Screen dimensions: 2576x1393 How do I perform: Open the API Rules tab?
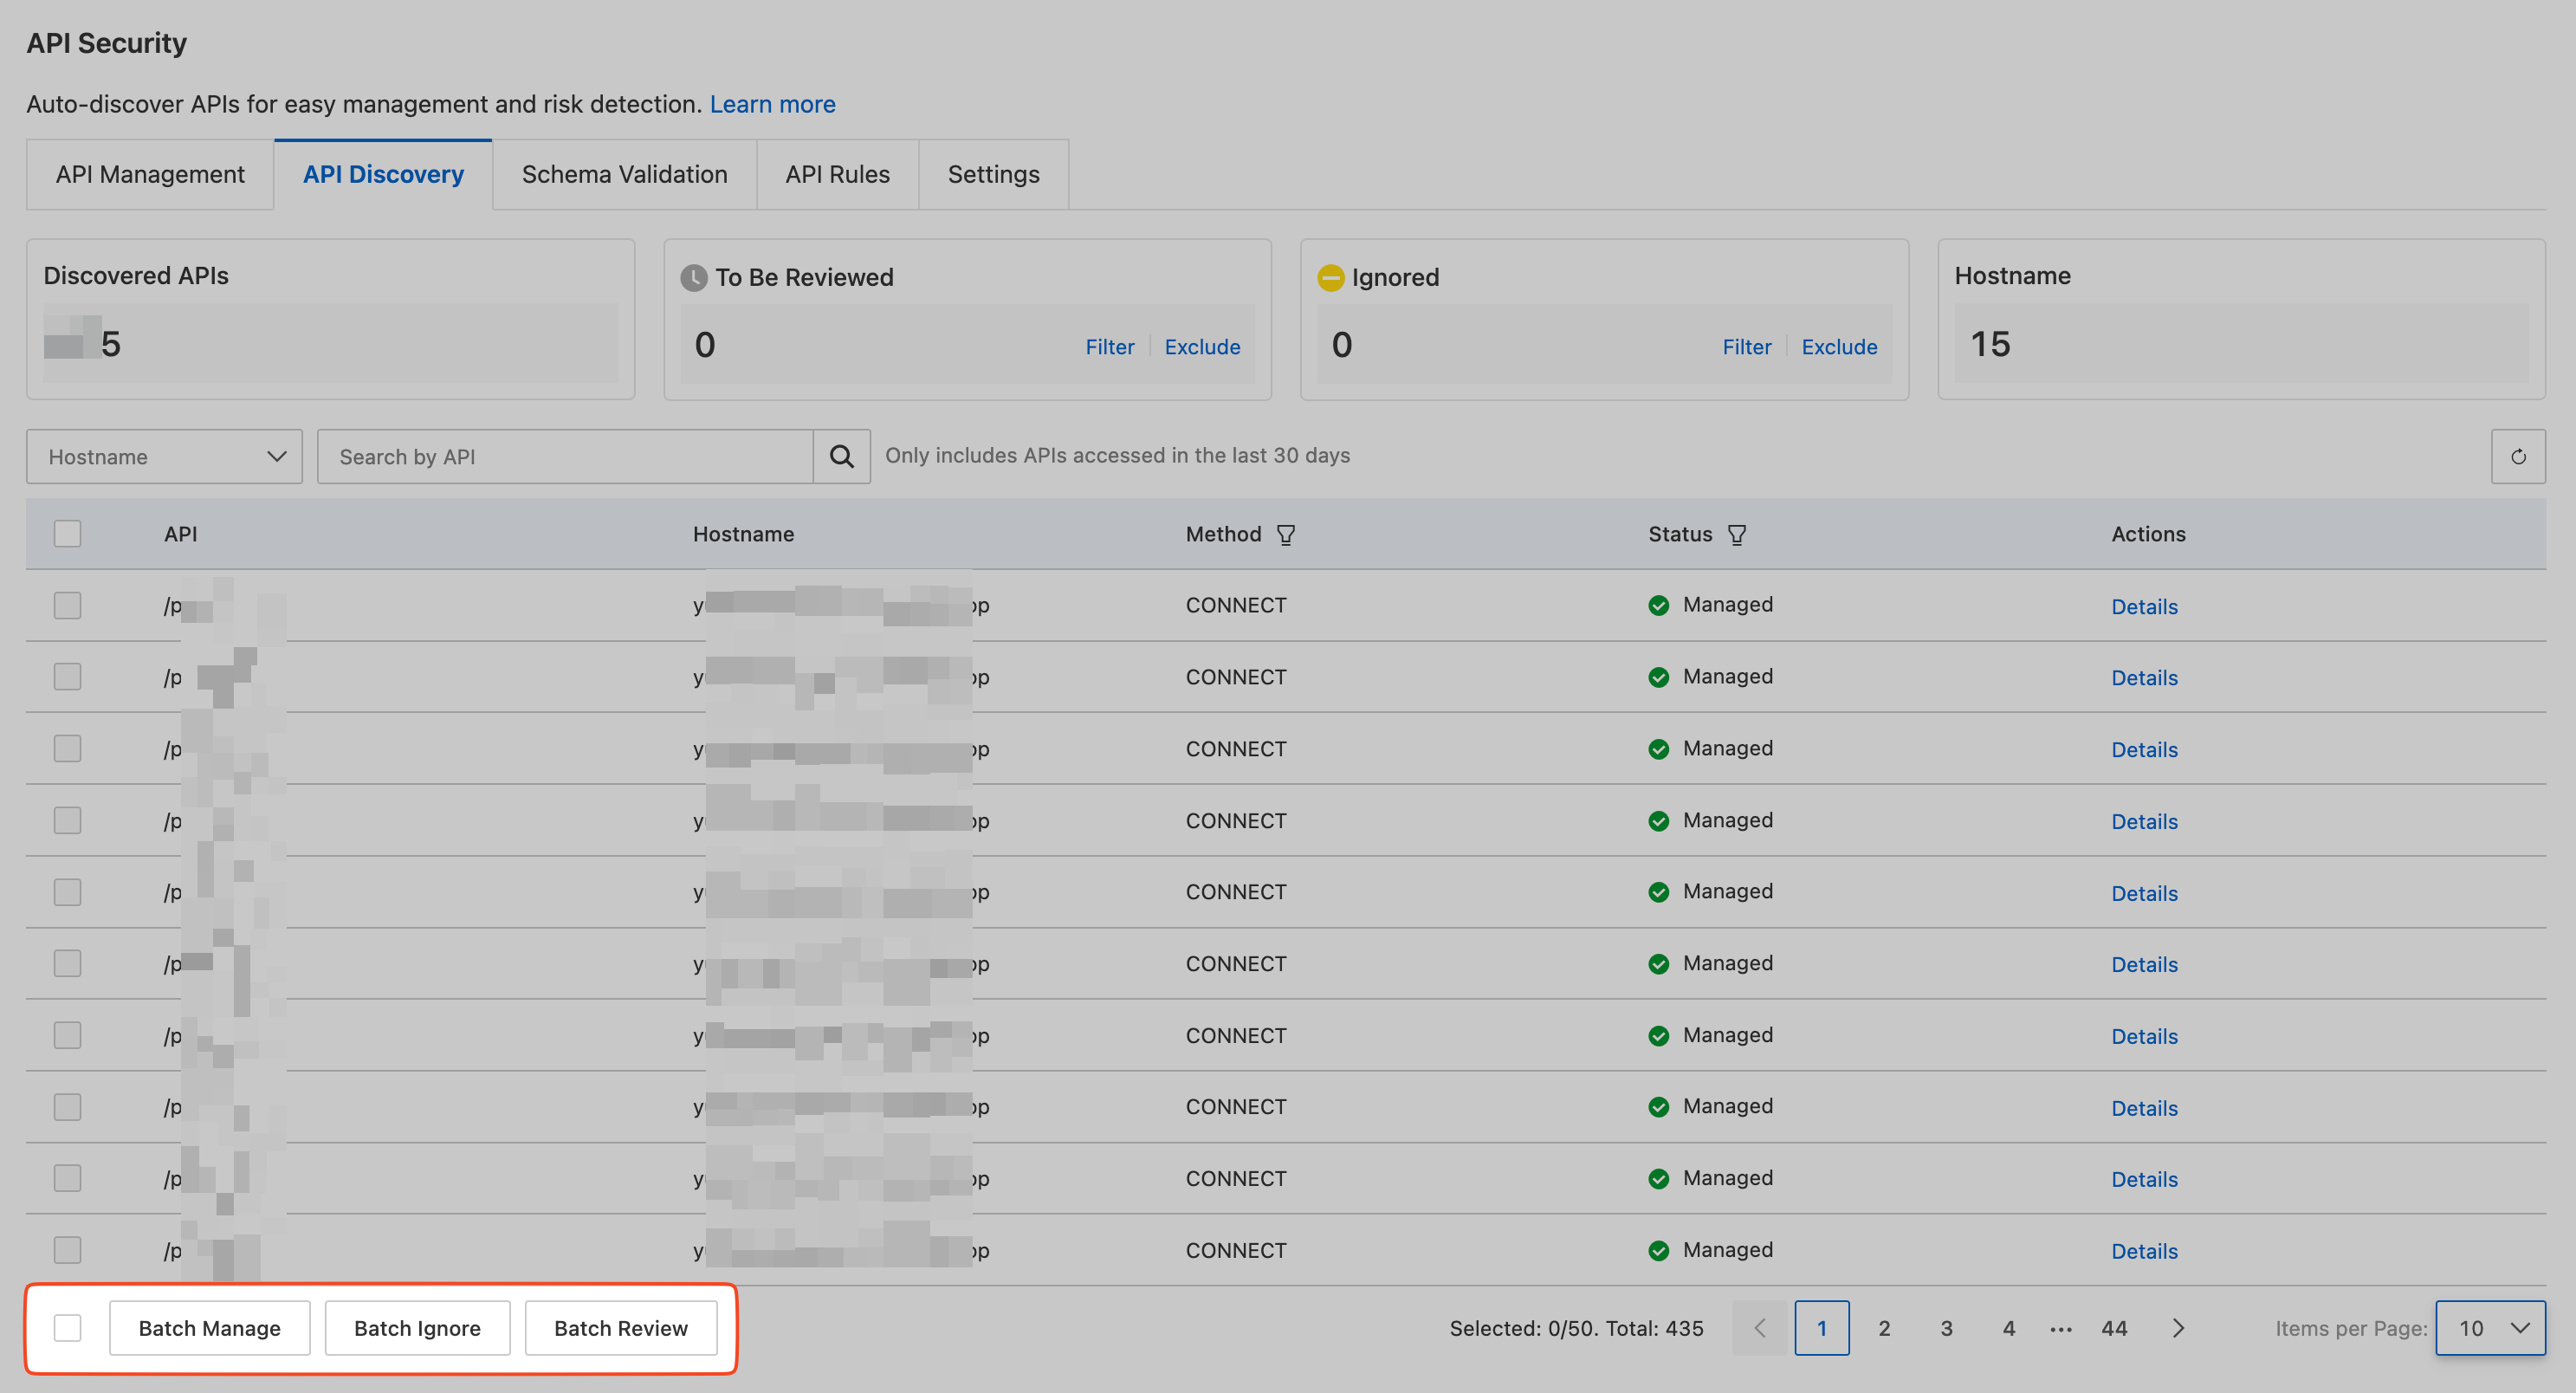(837, 174)
